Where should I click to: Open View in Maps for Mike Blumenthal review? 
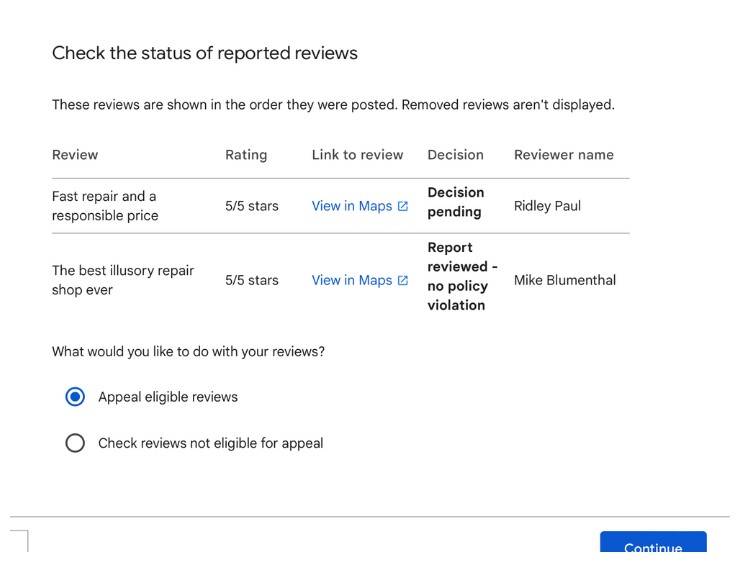(360, 280)
